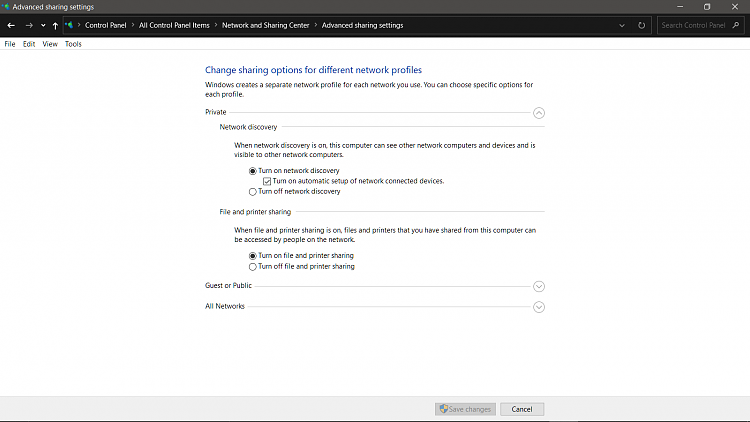
Task: Refresh the Advanced sharing settings page
Action: click(x=641, y=25)
